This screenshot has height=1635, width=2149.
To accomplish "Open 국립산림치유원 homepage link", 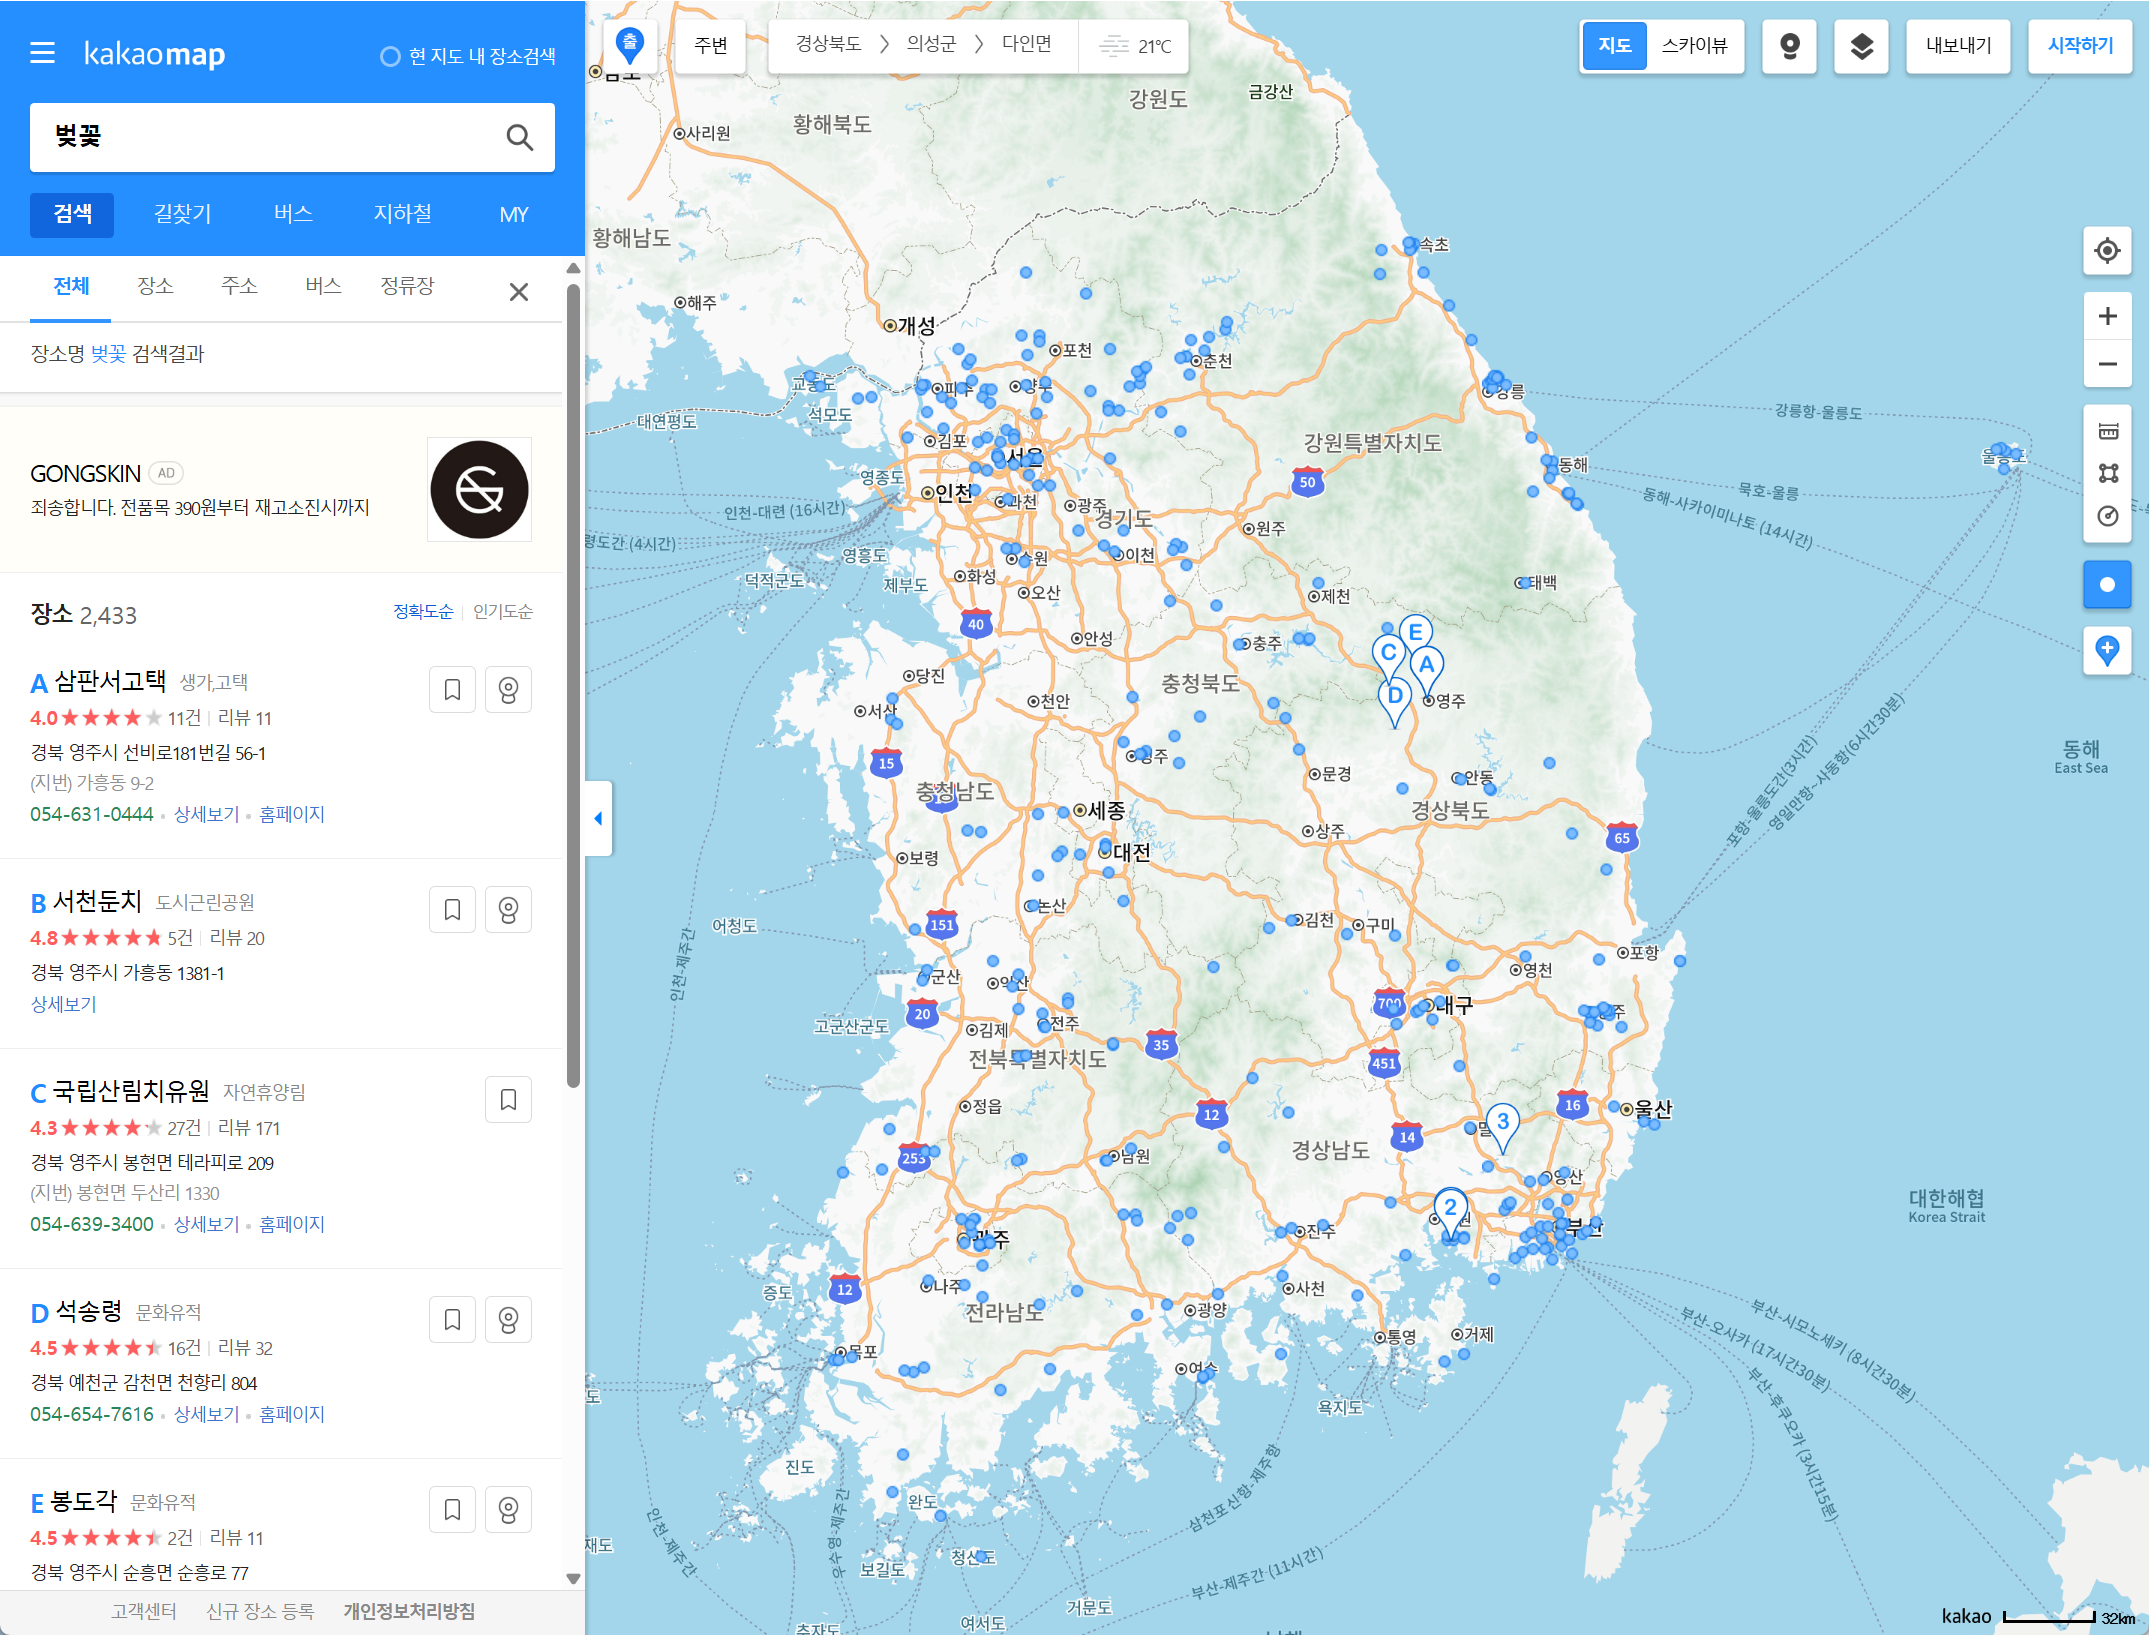I will point(291,1224).
